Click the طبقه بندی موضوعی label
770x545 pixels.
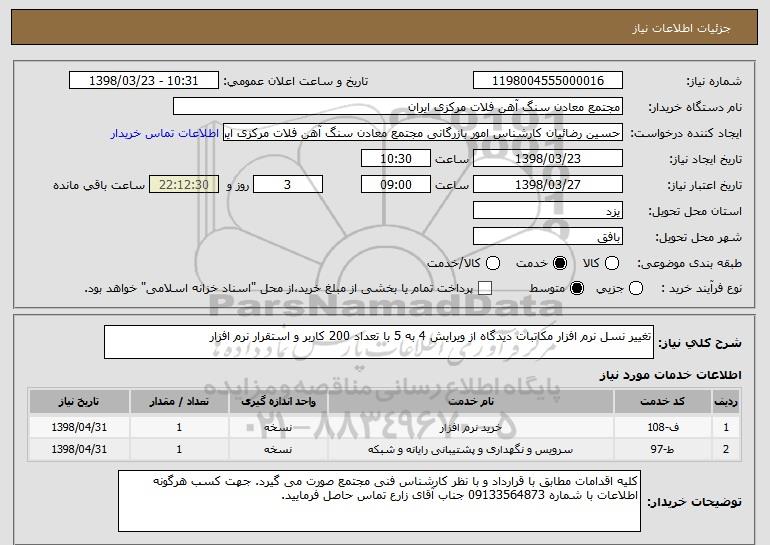689,264
